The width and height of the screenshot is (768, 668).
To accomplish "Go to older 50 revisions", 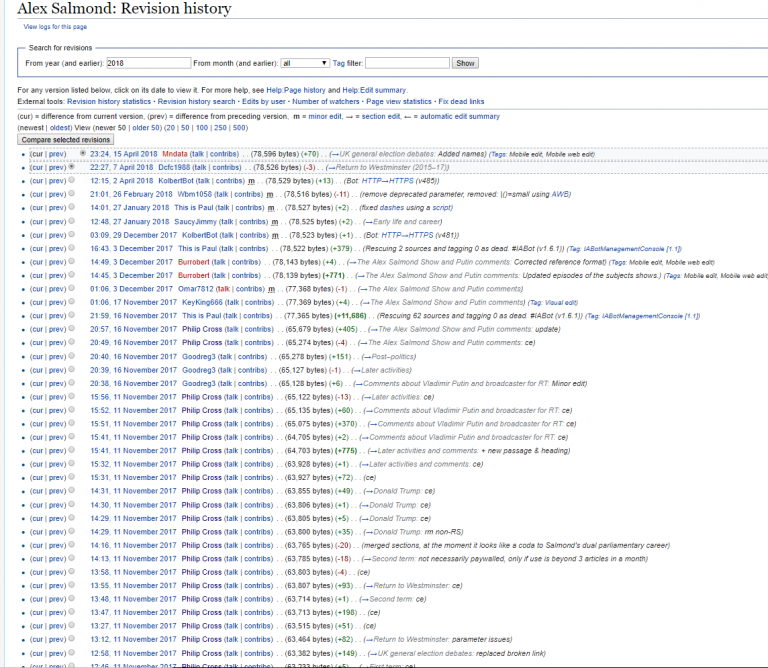I will click(x=144, y=128).
